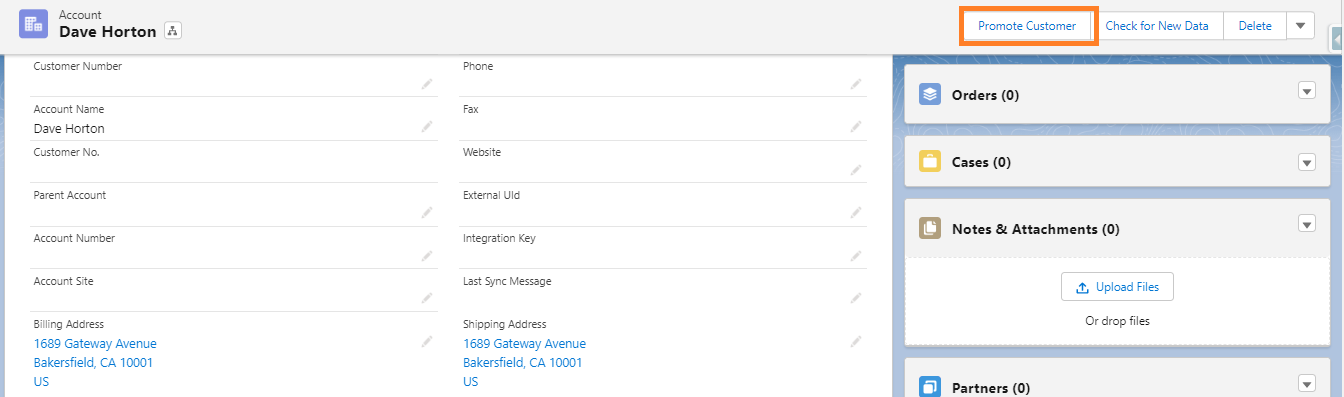Screen dimensions: 1344x397
Task: Edit External UId pencil icon
Action: (856, 212)
